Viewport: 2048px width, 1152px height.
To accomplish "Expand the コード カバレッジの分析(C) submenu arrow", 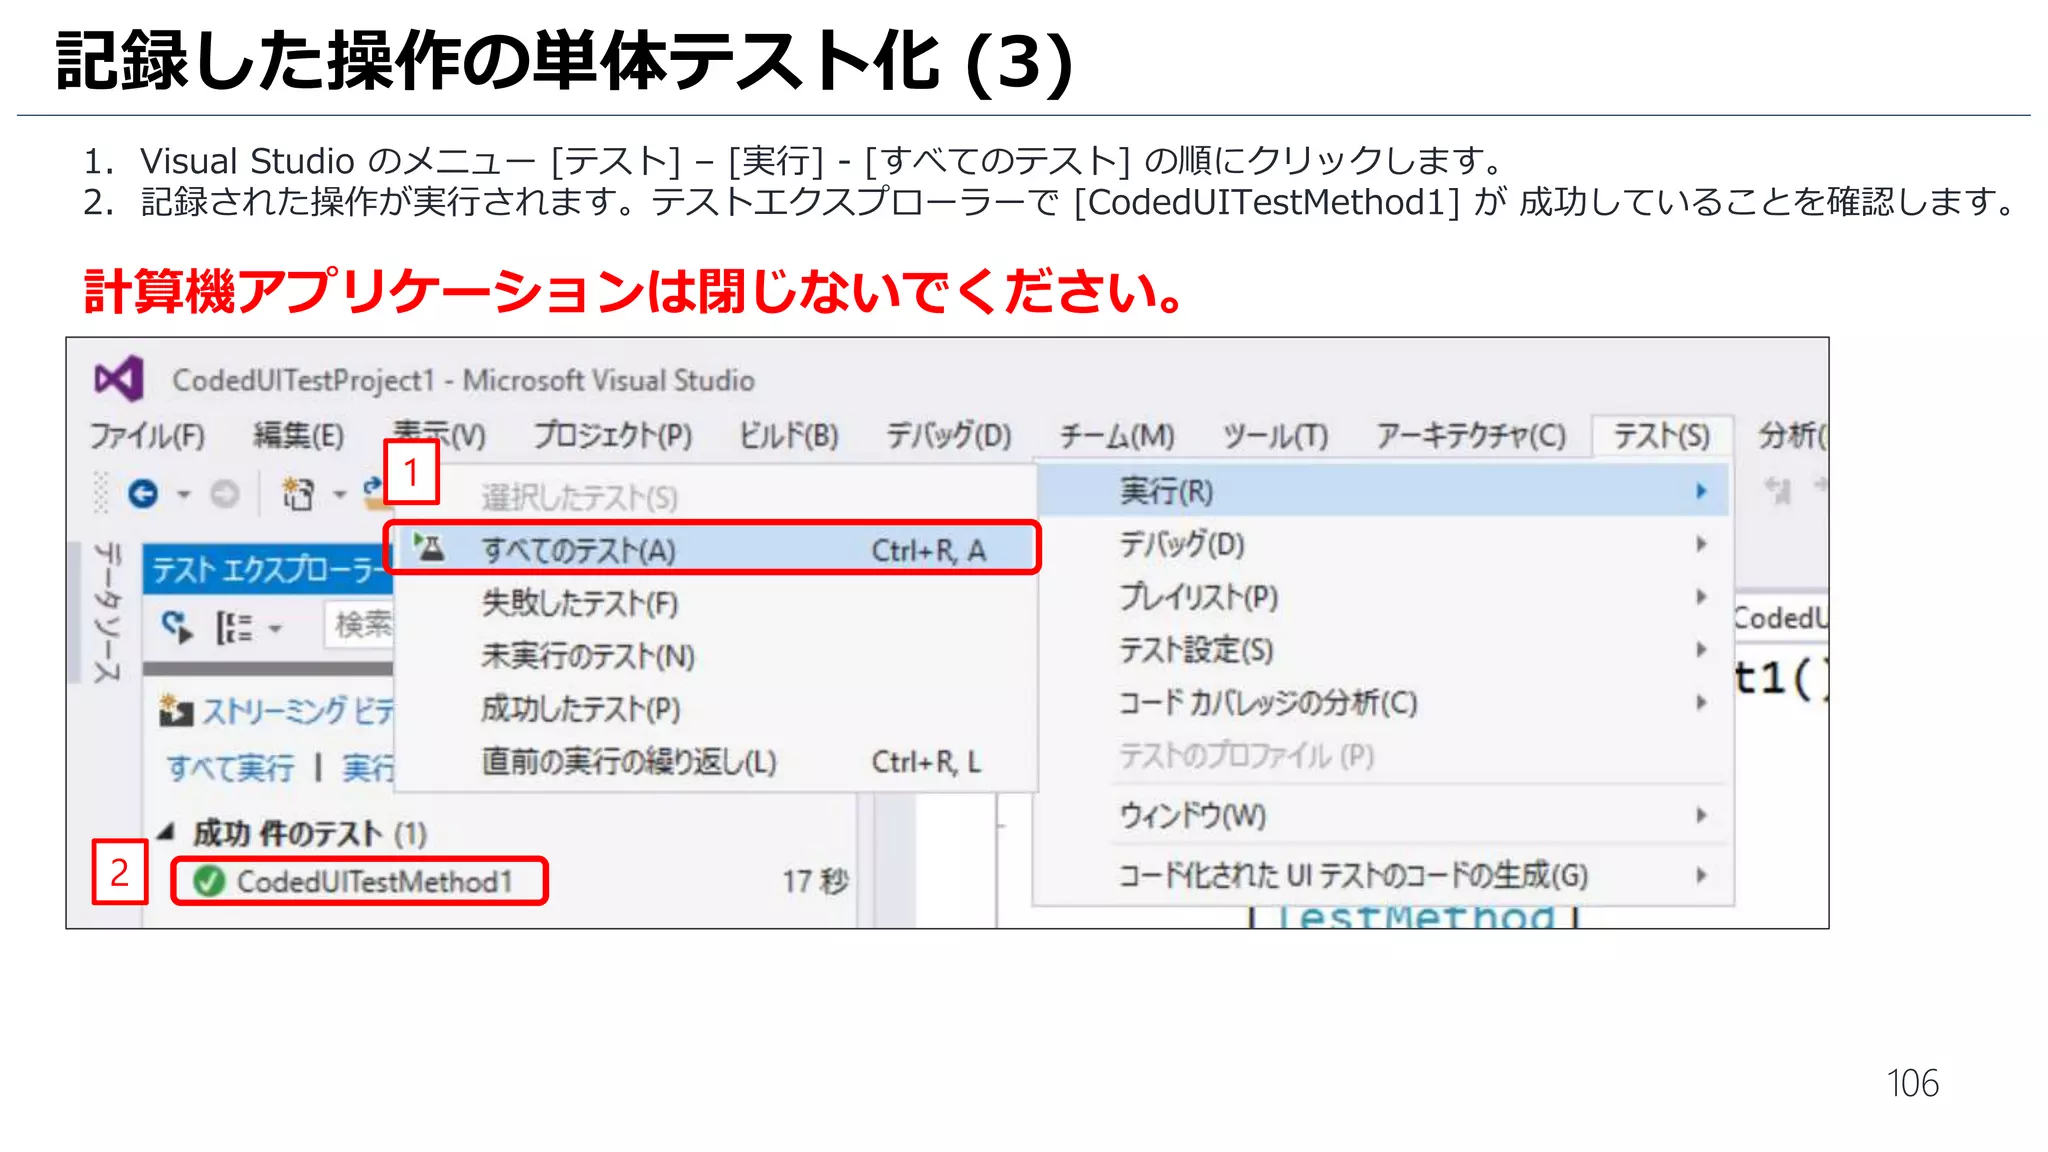I will [x=1701, y=703].
